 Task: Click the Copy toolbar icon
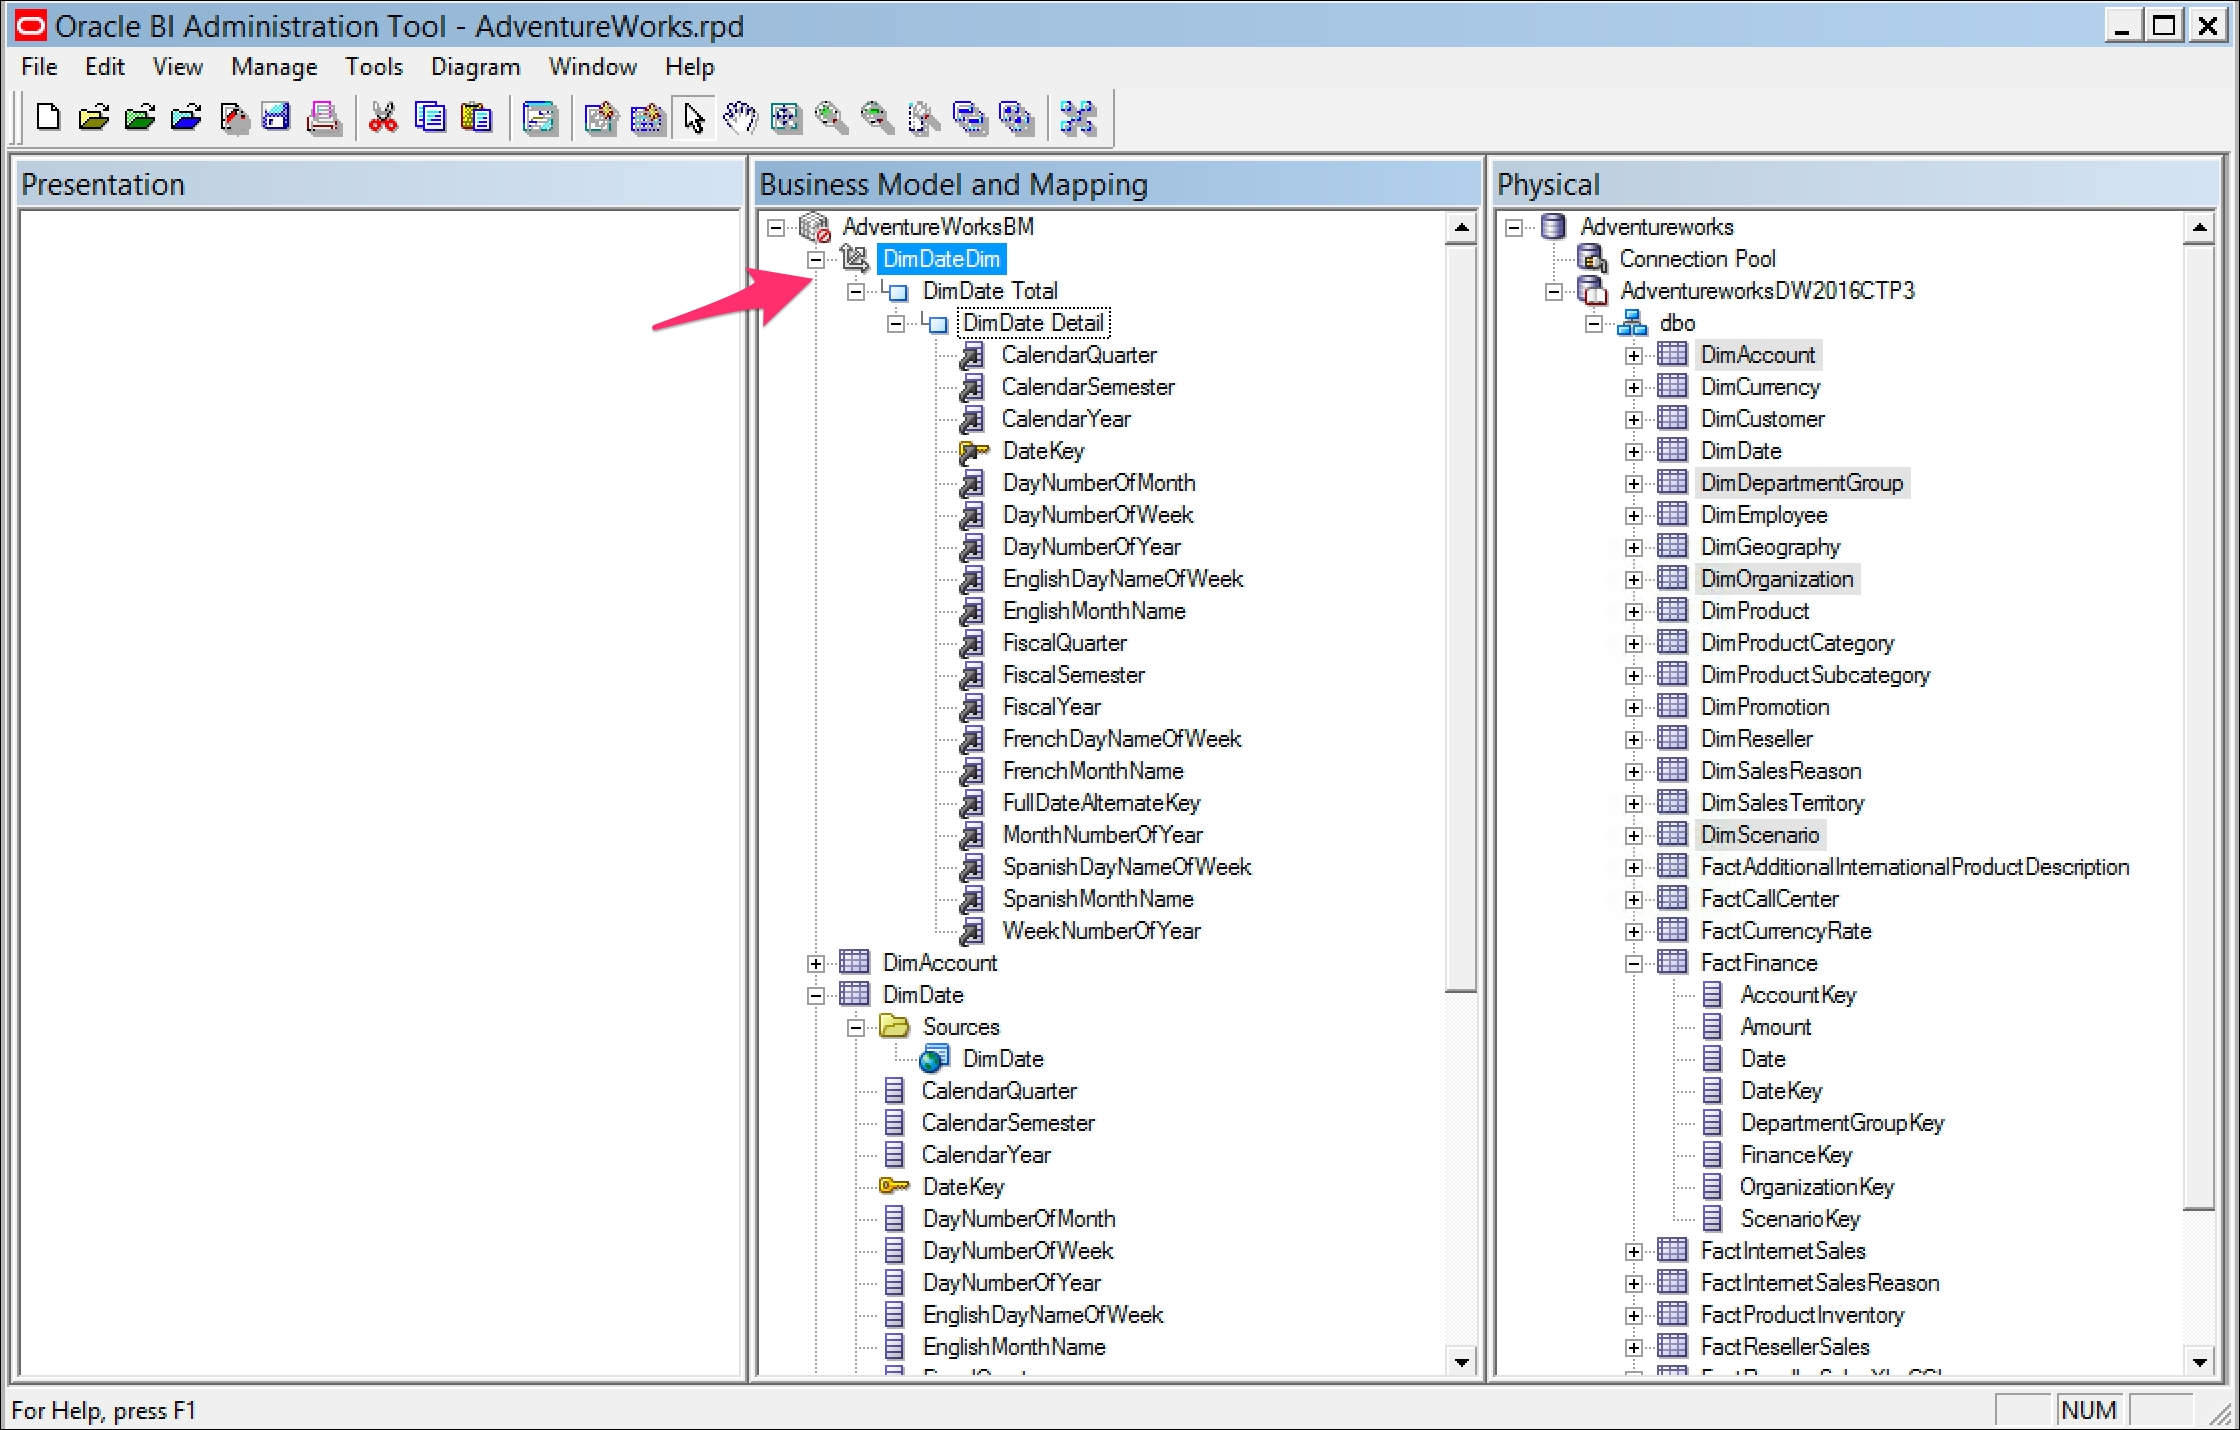coord(430,118)
